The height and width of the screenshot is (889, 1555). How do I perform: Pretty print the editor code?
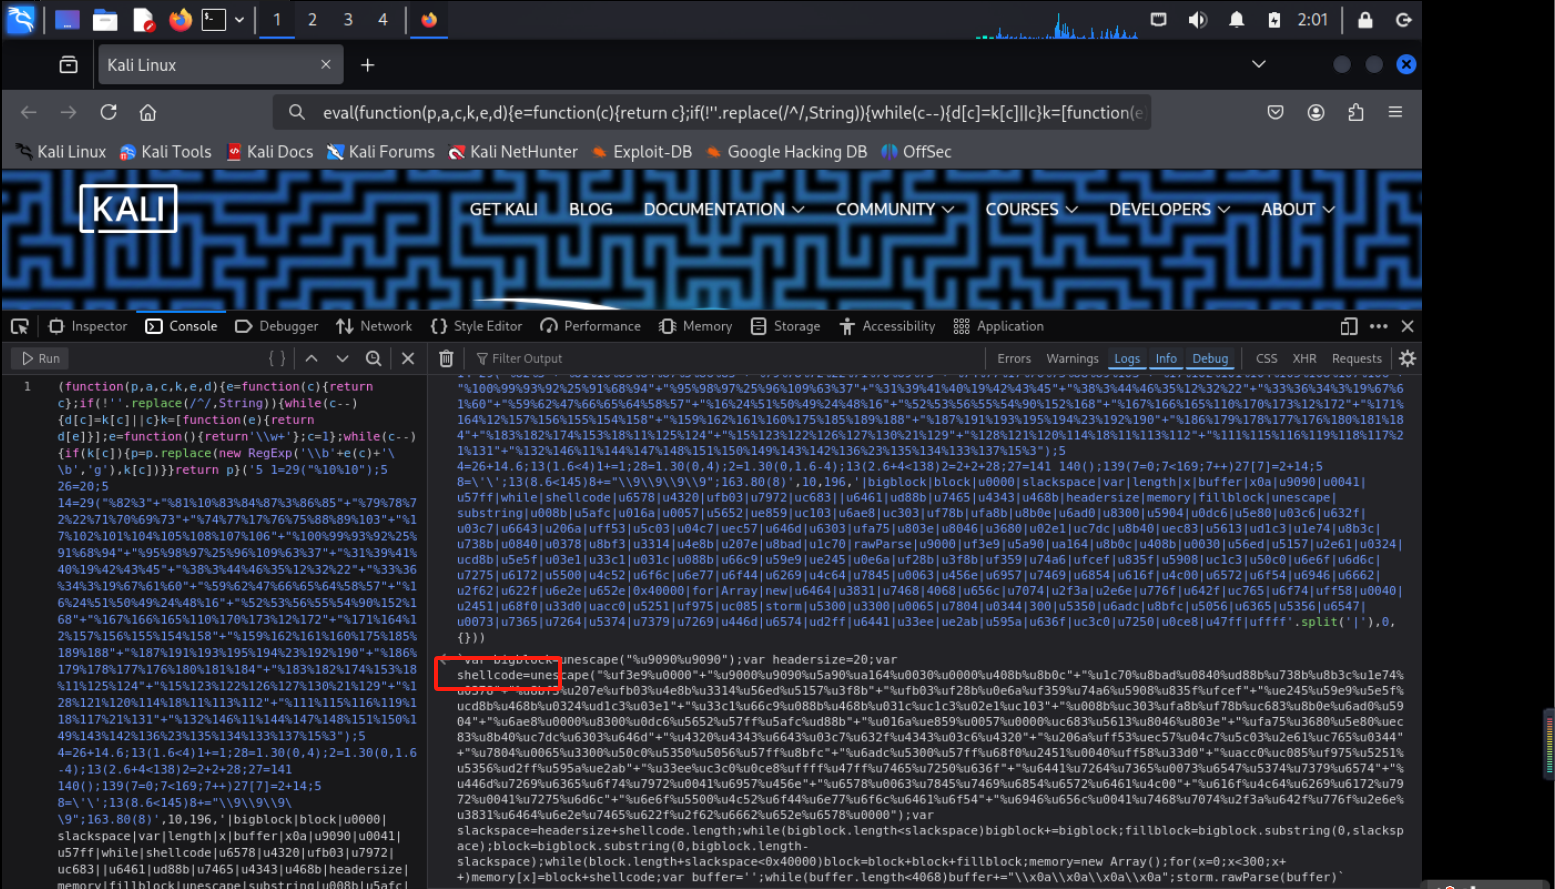click(277, 358)
